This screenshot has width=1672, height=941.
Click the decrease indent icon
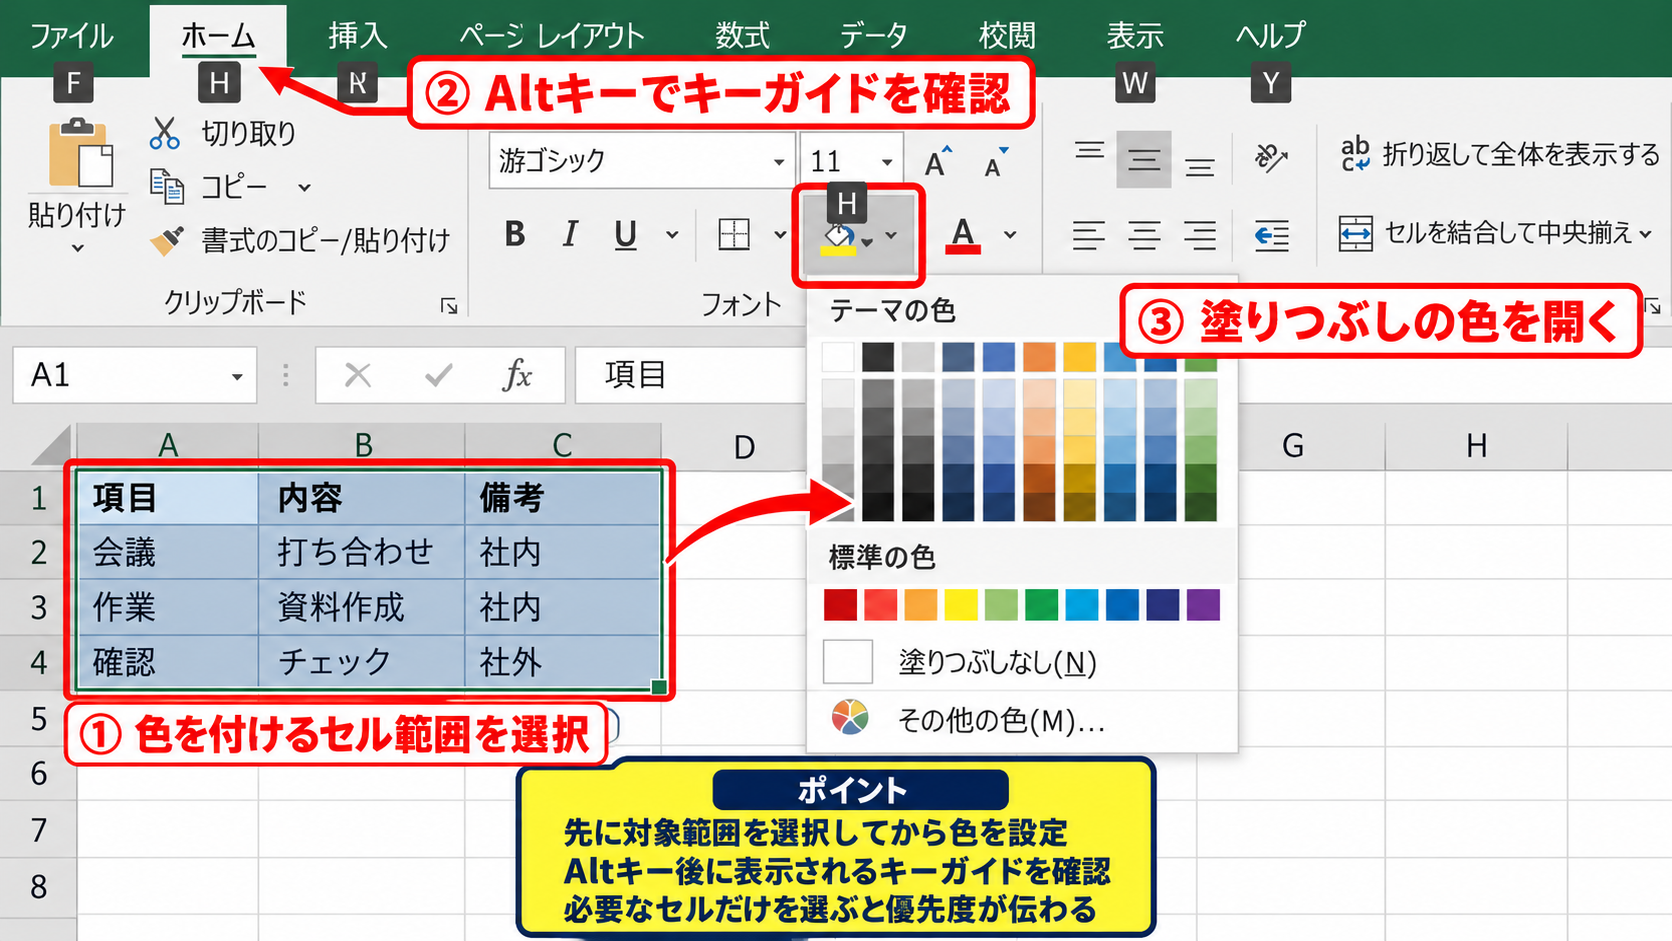(1271, 236)
